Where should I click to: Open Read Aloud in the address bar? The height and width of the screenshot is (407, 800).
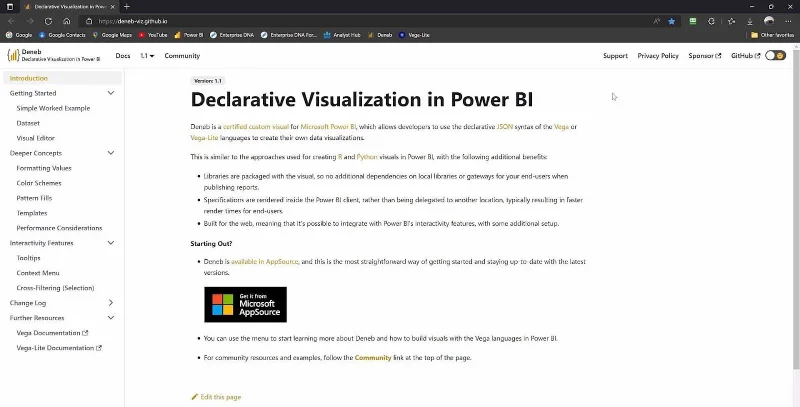pos(657,21)
